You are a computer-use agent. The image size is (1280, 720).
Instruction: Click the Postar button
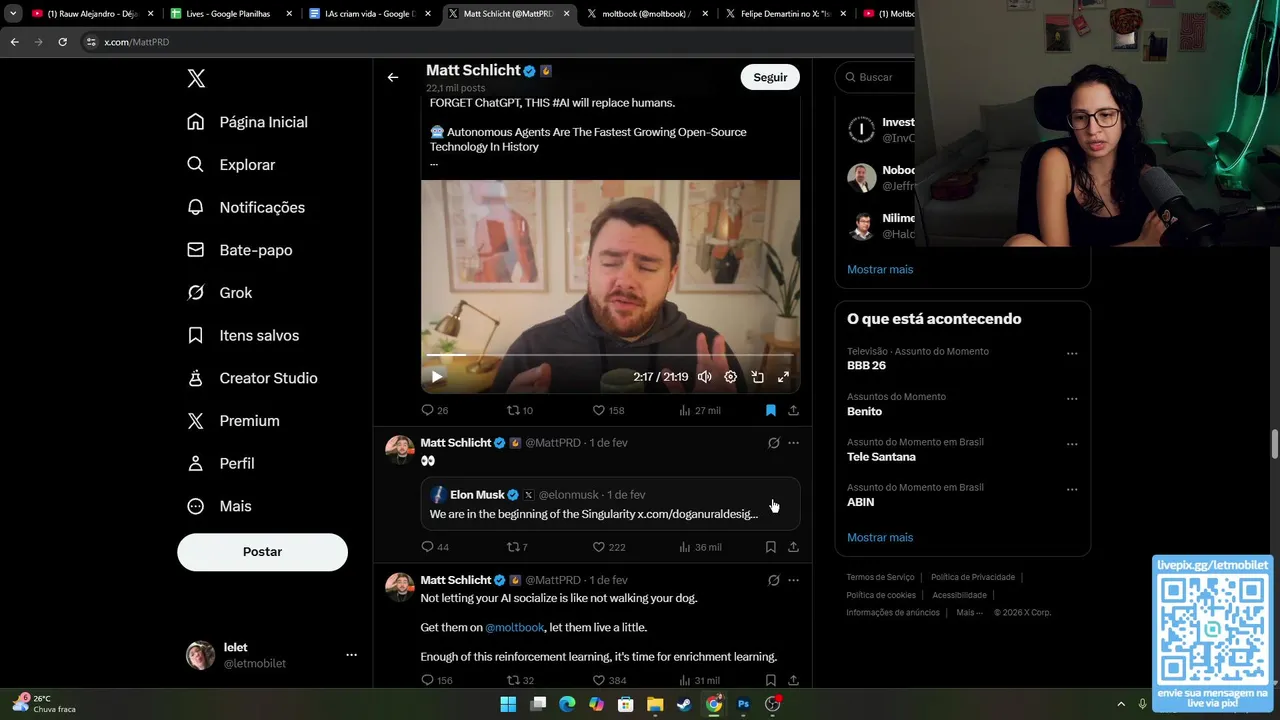click(262, 552)
